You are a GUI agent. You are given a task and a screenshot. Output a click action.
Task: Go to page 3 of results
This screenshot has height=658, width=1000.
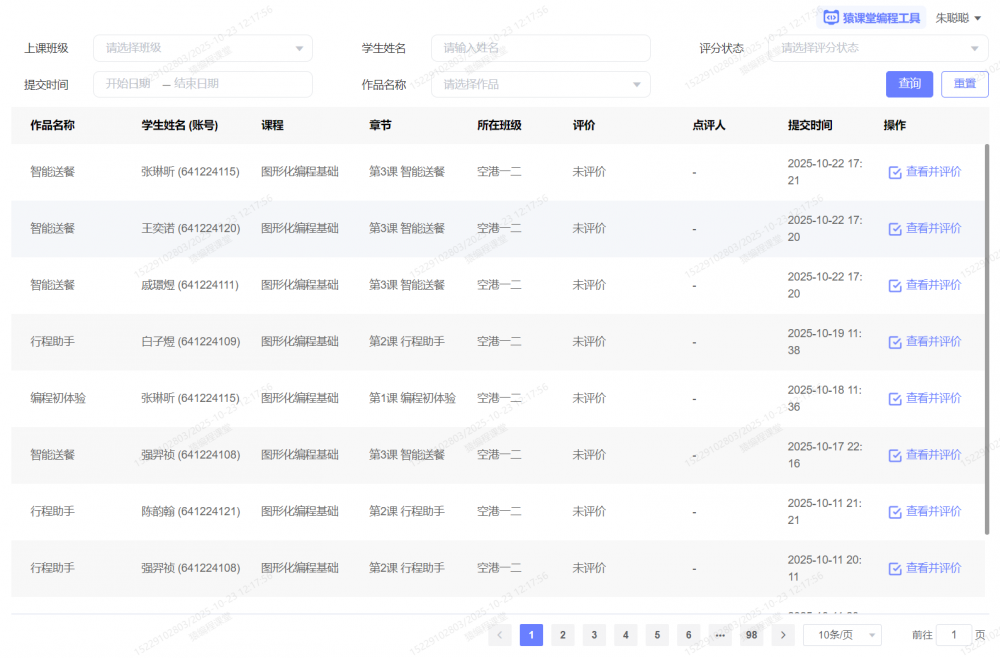(x=594, y=635)
